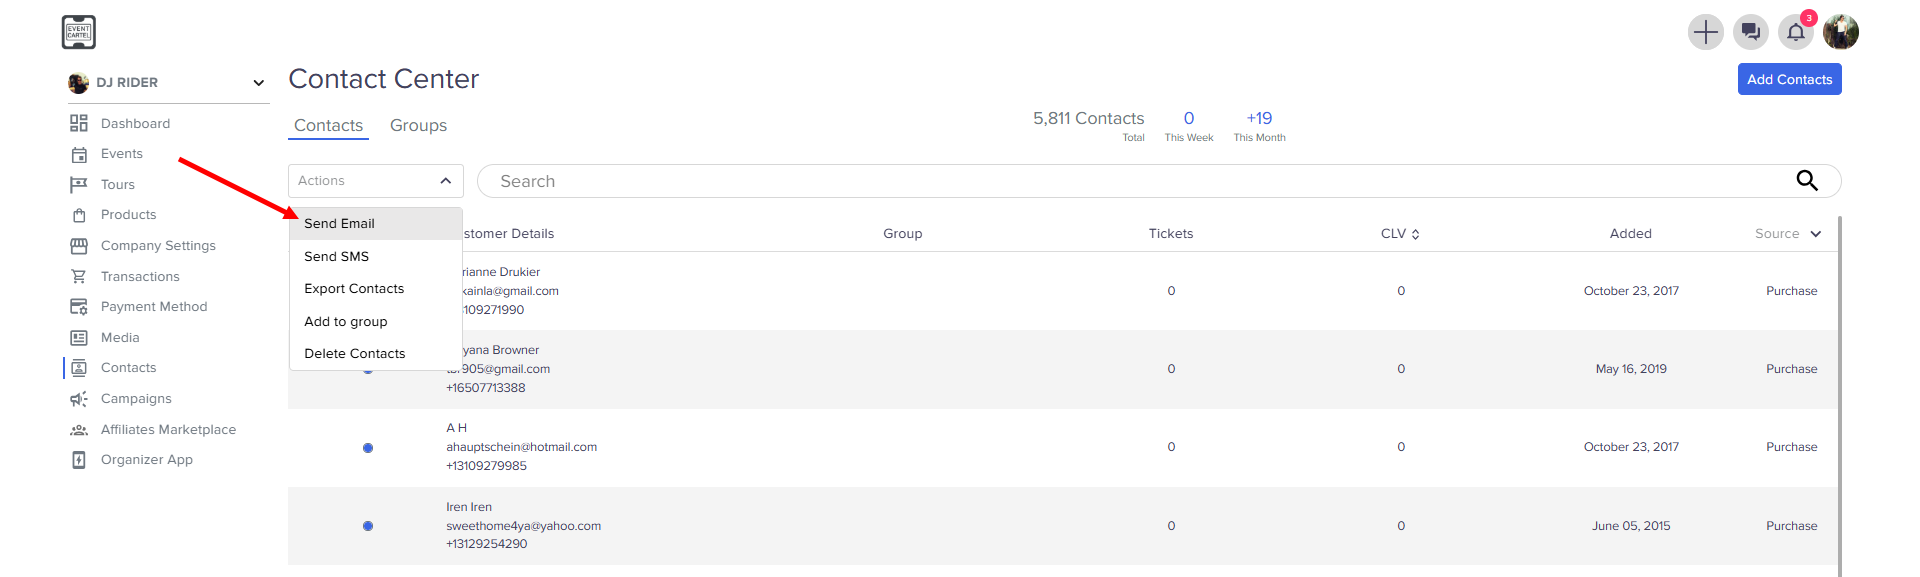1920x577 pixels.
Task: Click email ahauptschein@hotmail.com
Action: (521, 447)
